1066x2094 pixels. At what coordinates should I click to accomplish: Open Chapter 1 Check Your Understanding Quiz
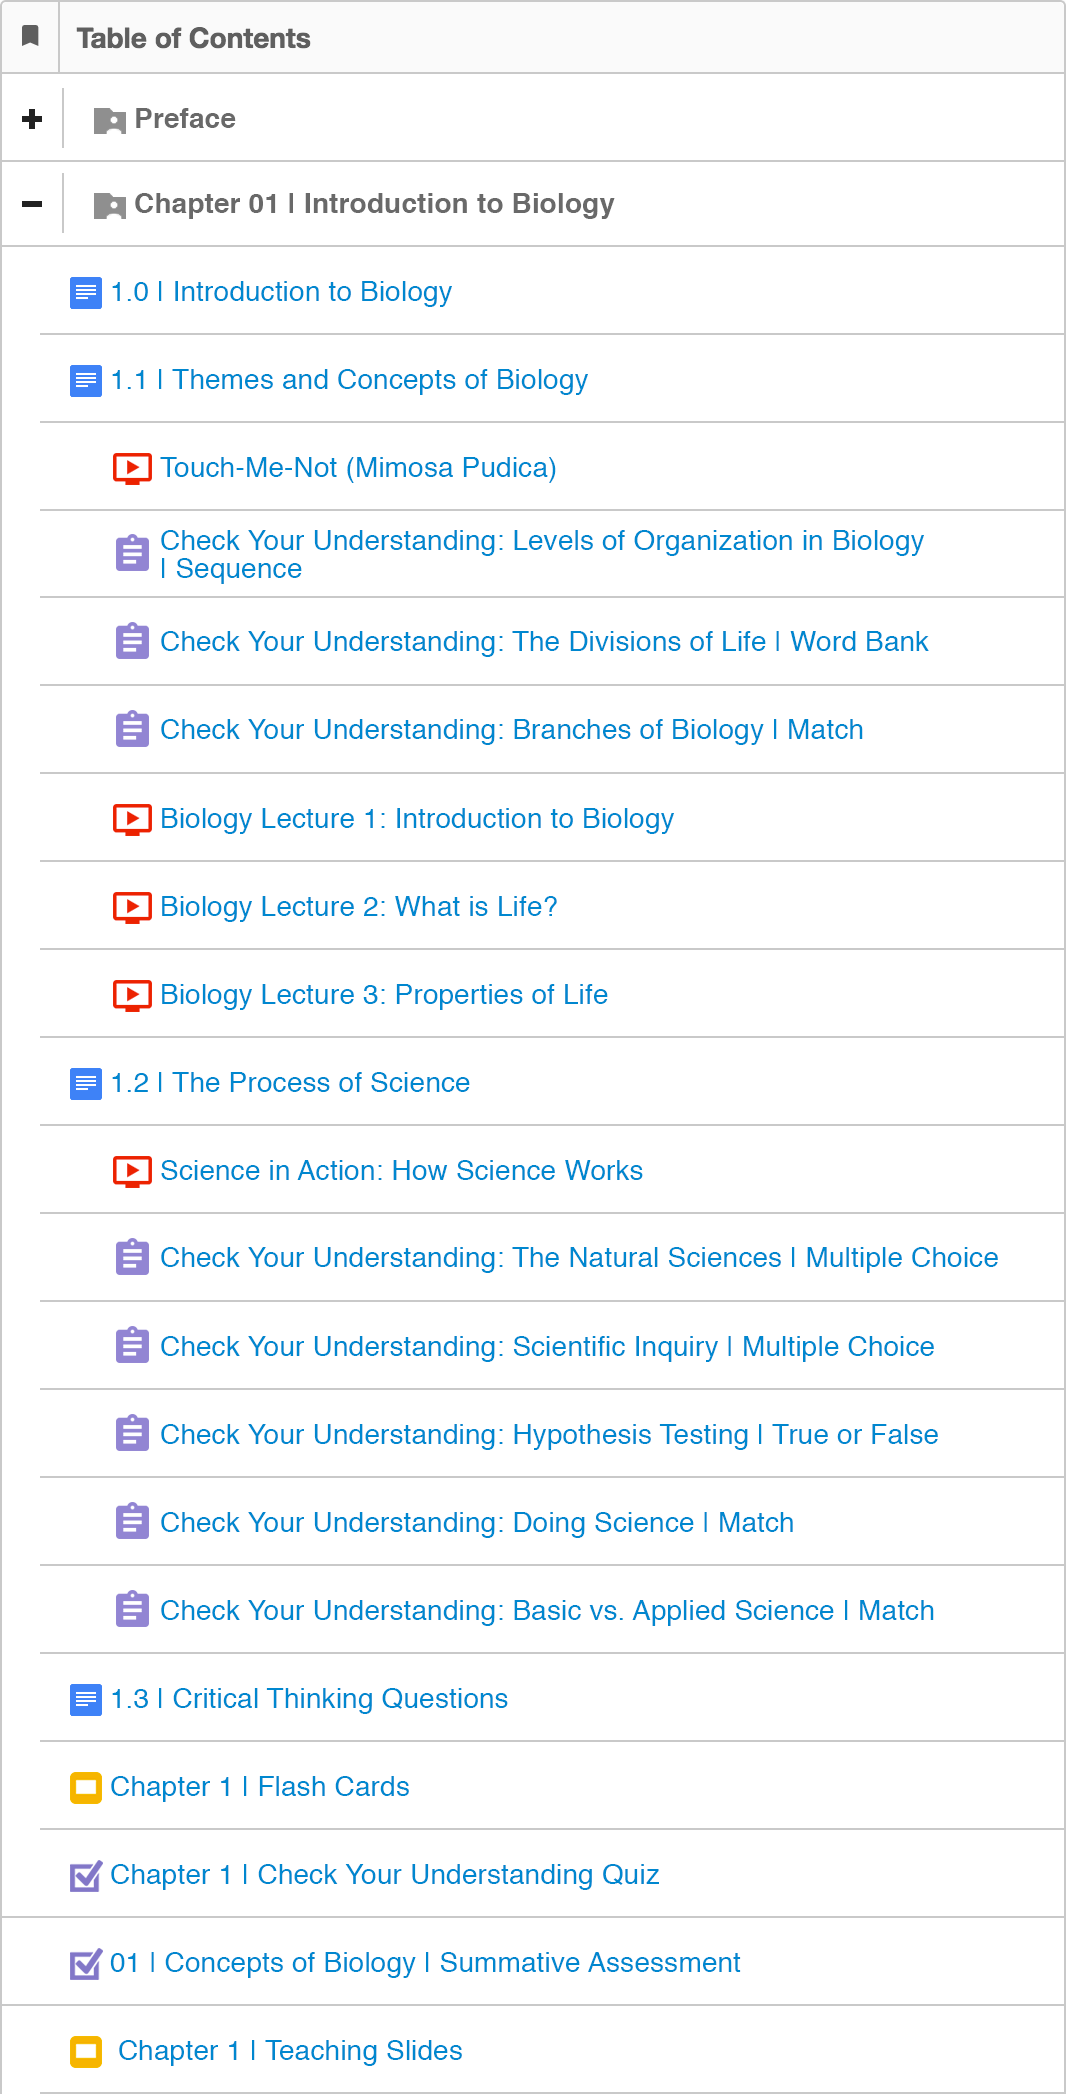coord(384,1875)
